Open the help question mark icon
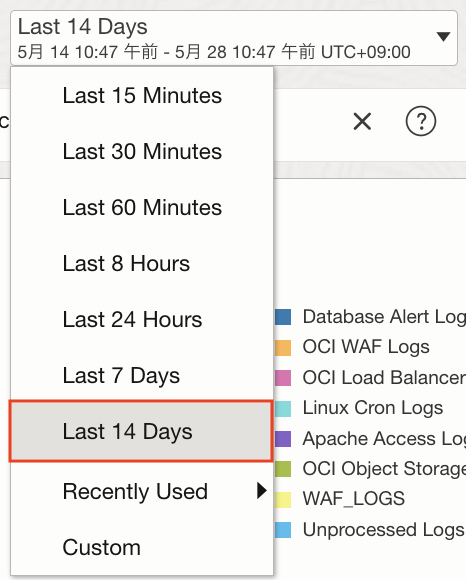 pyautogui.click(x=421, y=121)
